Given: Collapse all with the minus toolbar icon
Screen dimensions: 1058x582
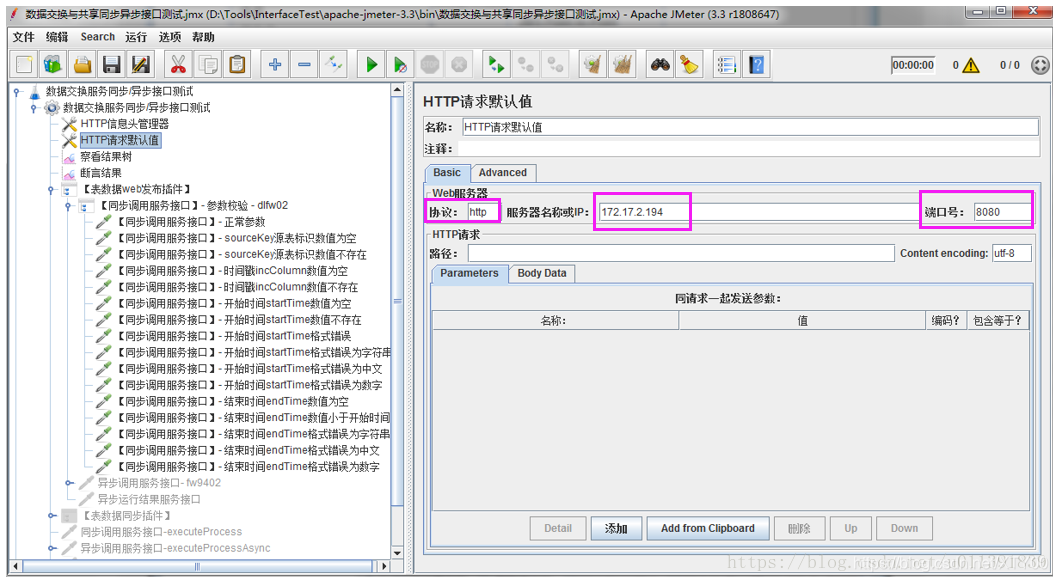Looking at the screenshot, I should (x=304, y=65).
